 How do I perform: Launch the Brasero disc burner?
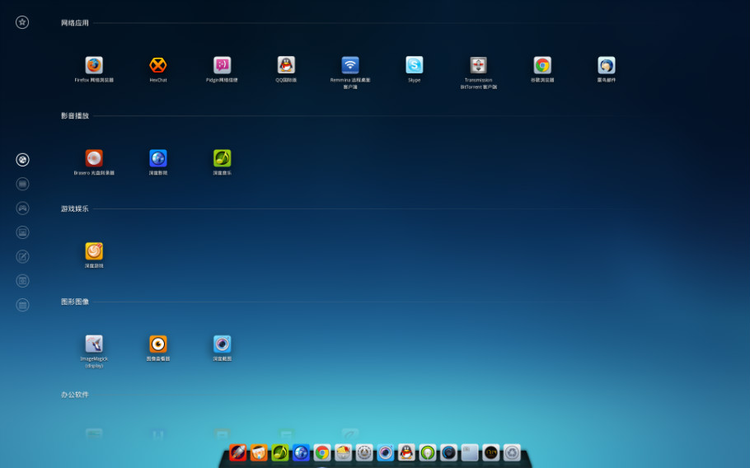click(94, 158)
